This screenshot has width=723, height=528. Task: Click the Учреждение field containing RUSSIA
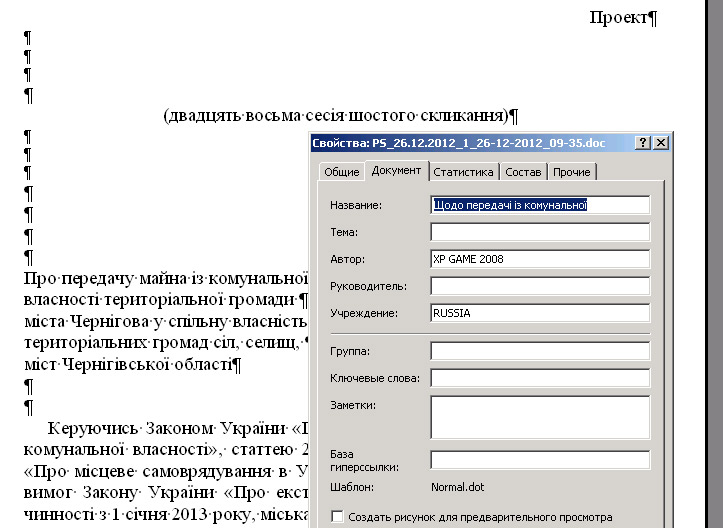click(x=540, y=313)
